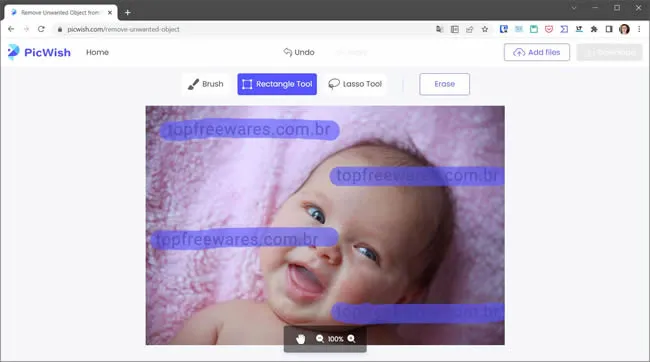
Task: Click the greyed-out Download button
Action: (609, 52)
